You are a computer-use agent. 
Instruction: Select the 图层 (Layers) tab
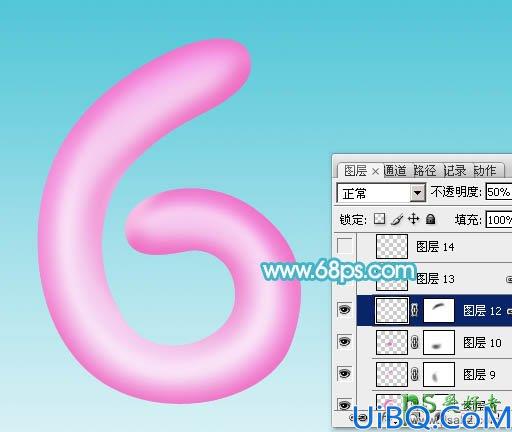tap(356, 171)
